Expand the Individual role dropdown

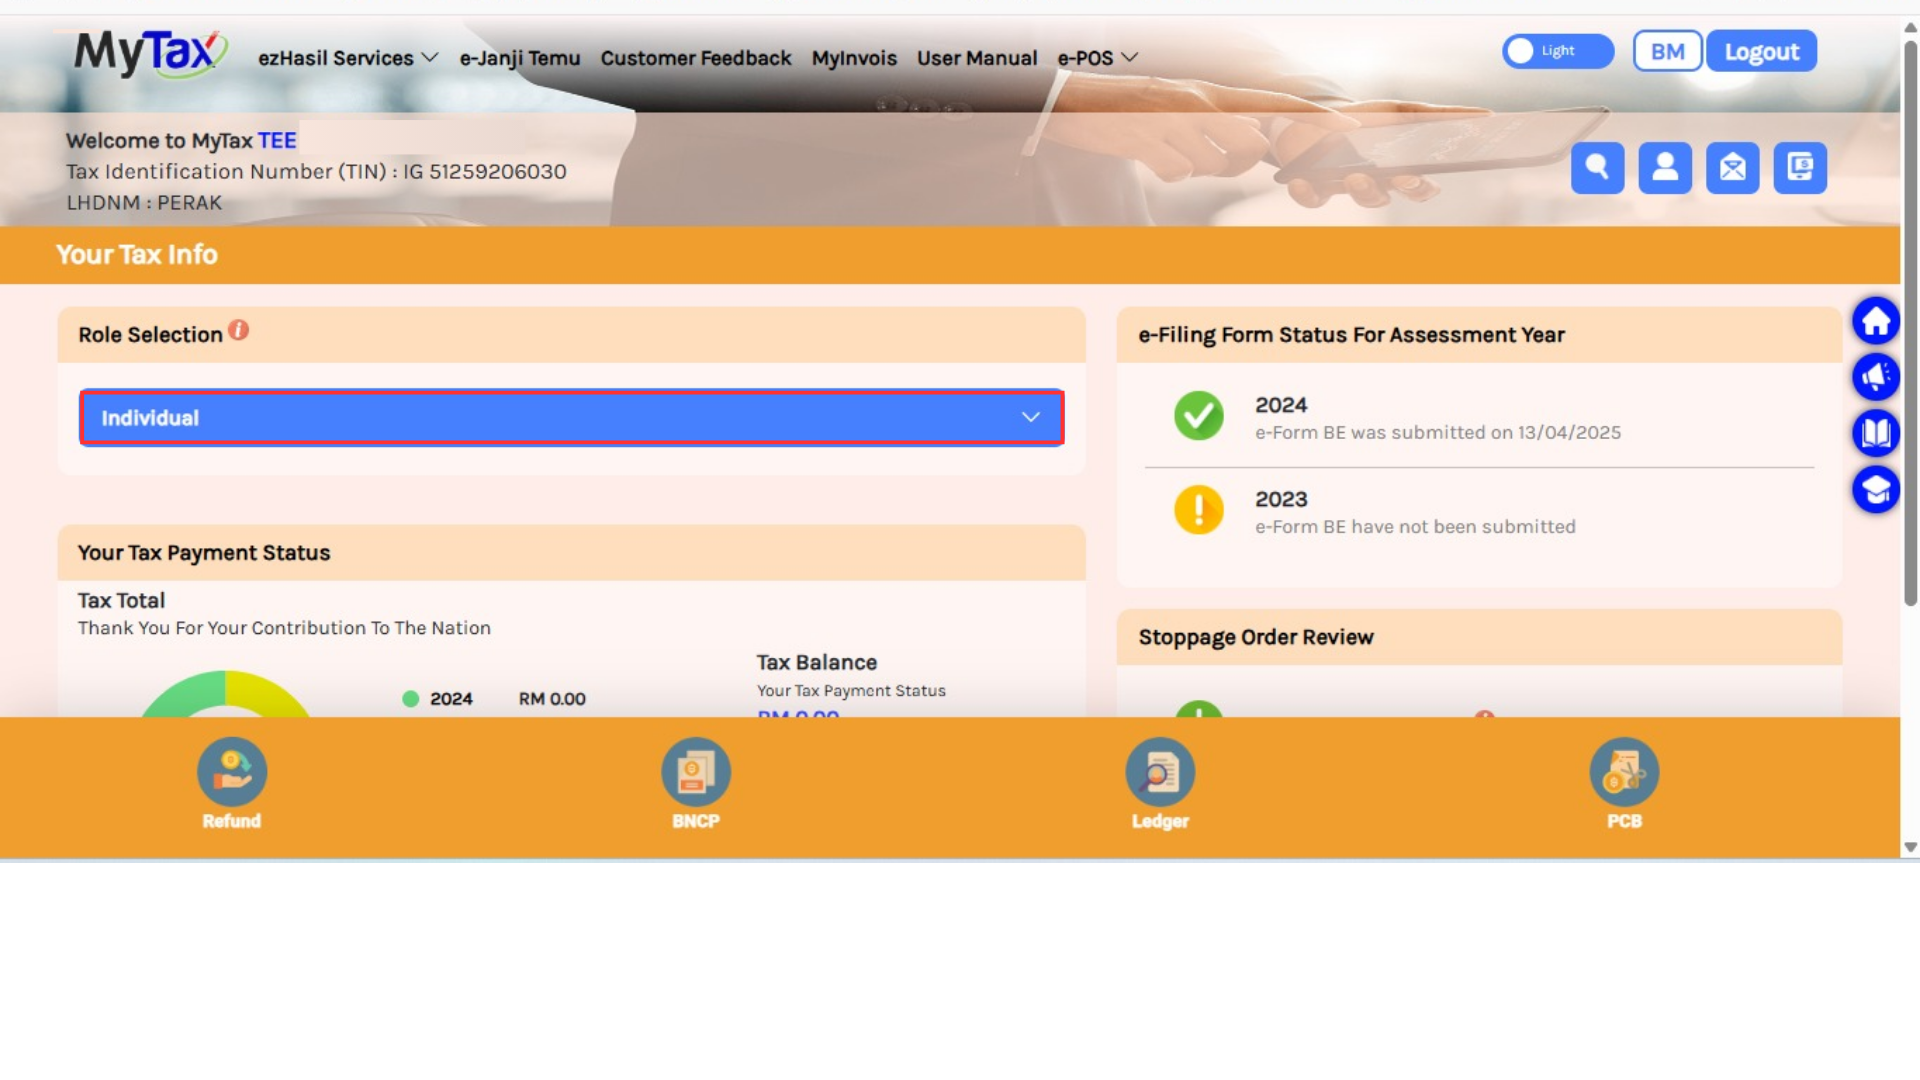tap(571, 418)
